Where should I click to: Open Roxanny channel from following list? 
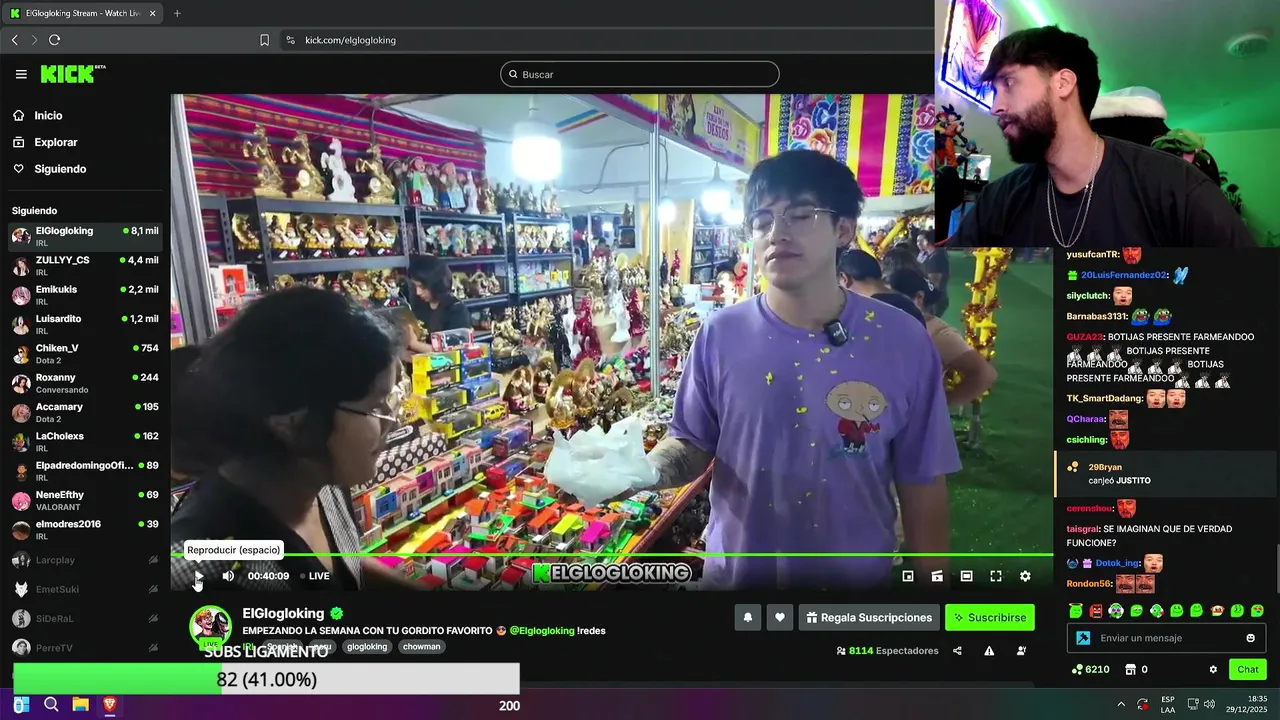85,383
